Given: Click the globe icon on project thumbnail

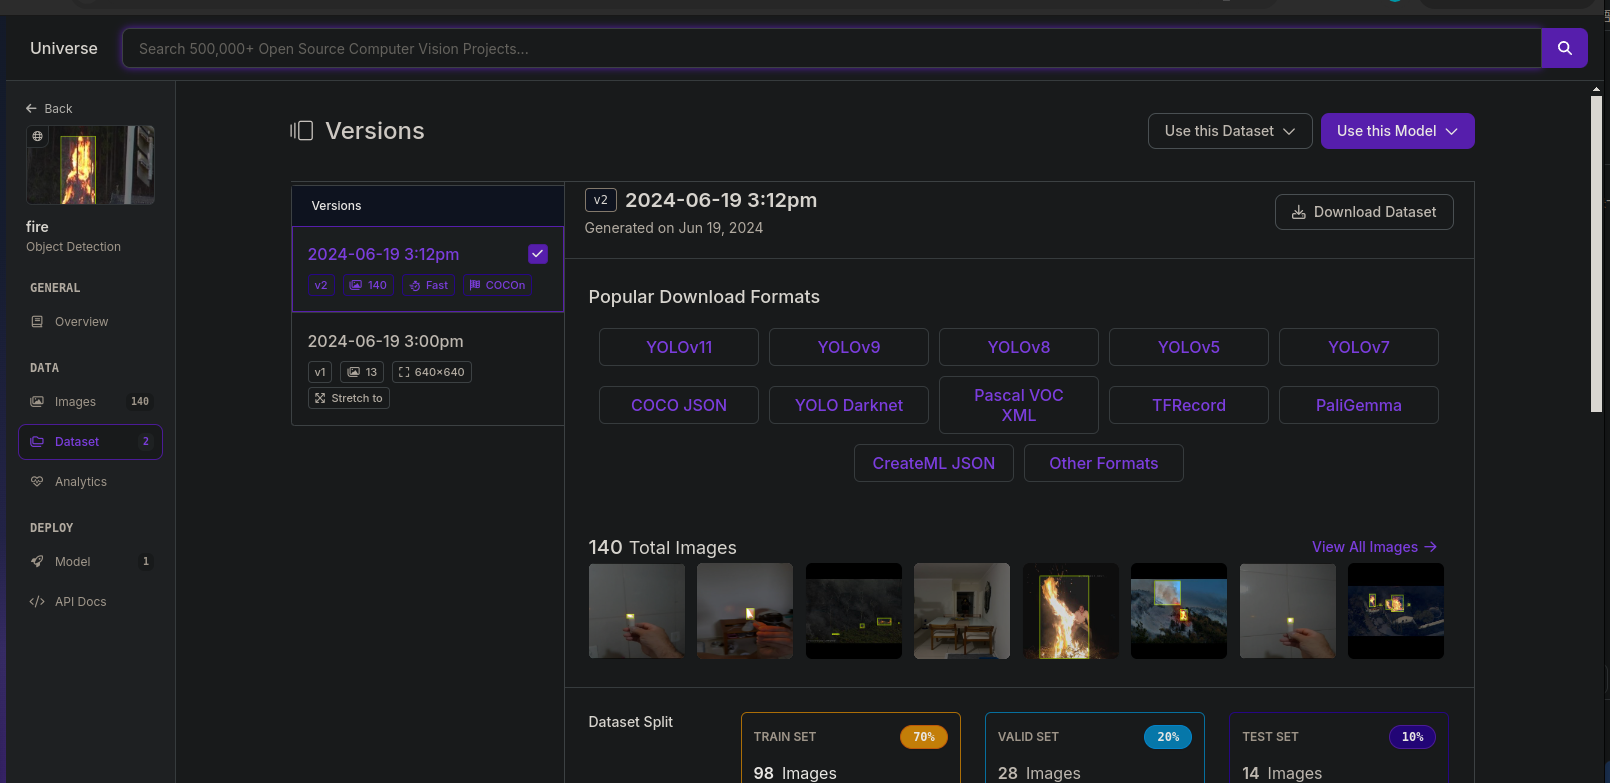Looking at the screenshot, I should [x=38, y=136].
